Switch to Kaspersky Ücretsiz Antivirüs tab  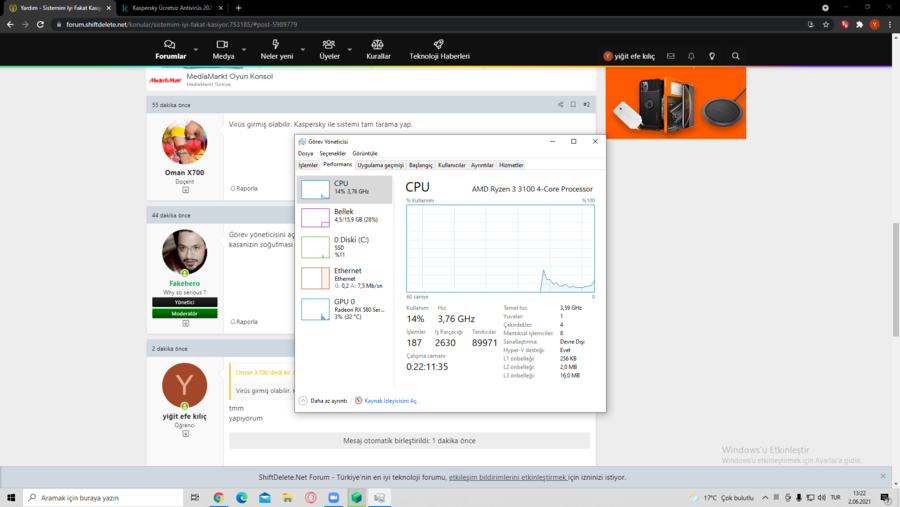172,8
